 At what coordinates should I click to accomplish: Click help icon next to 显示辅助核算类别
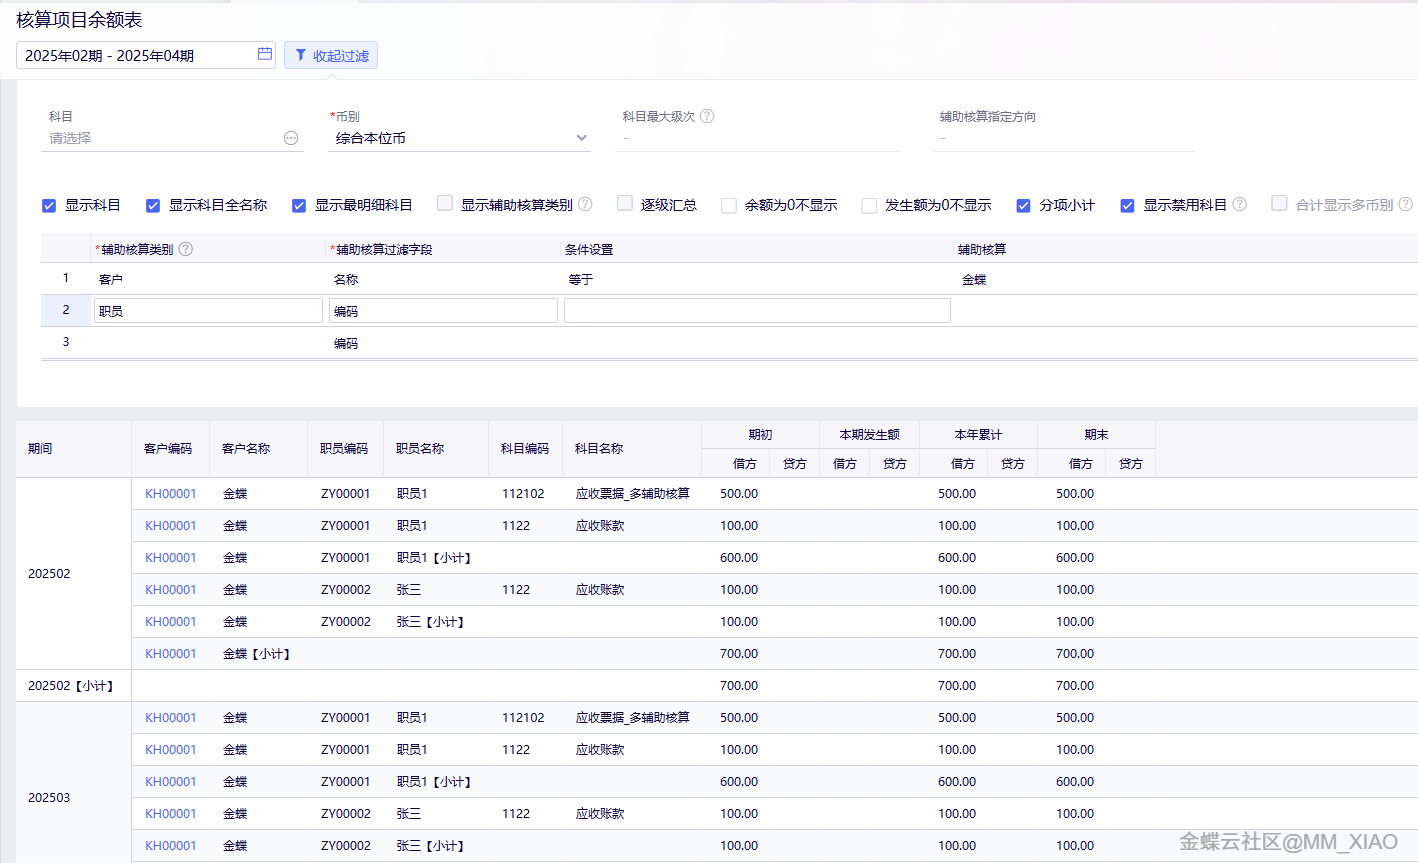(x=585, y=204)
